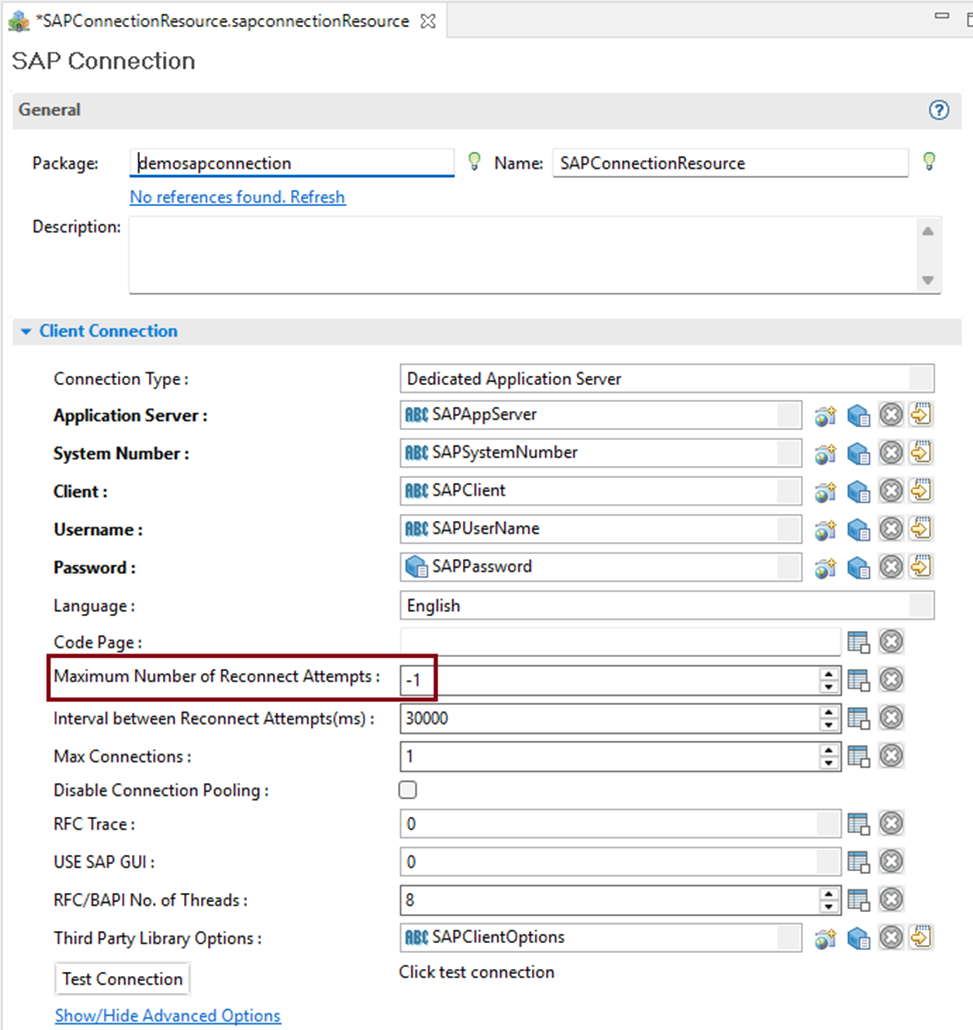The width and height of the screenshot is (973, 1030).
Task: Click the 'Click test connection' status text
Action: 477,972
